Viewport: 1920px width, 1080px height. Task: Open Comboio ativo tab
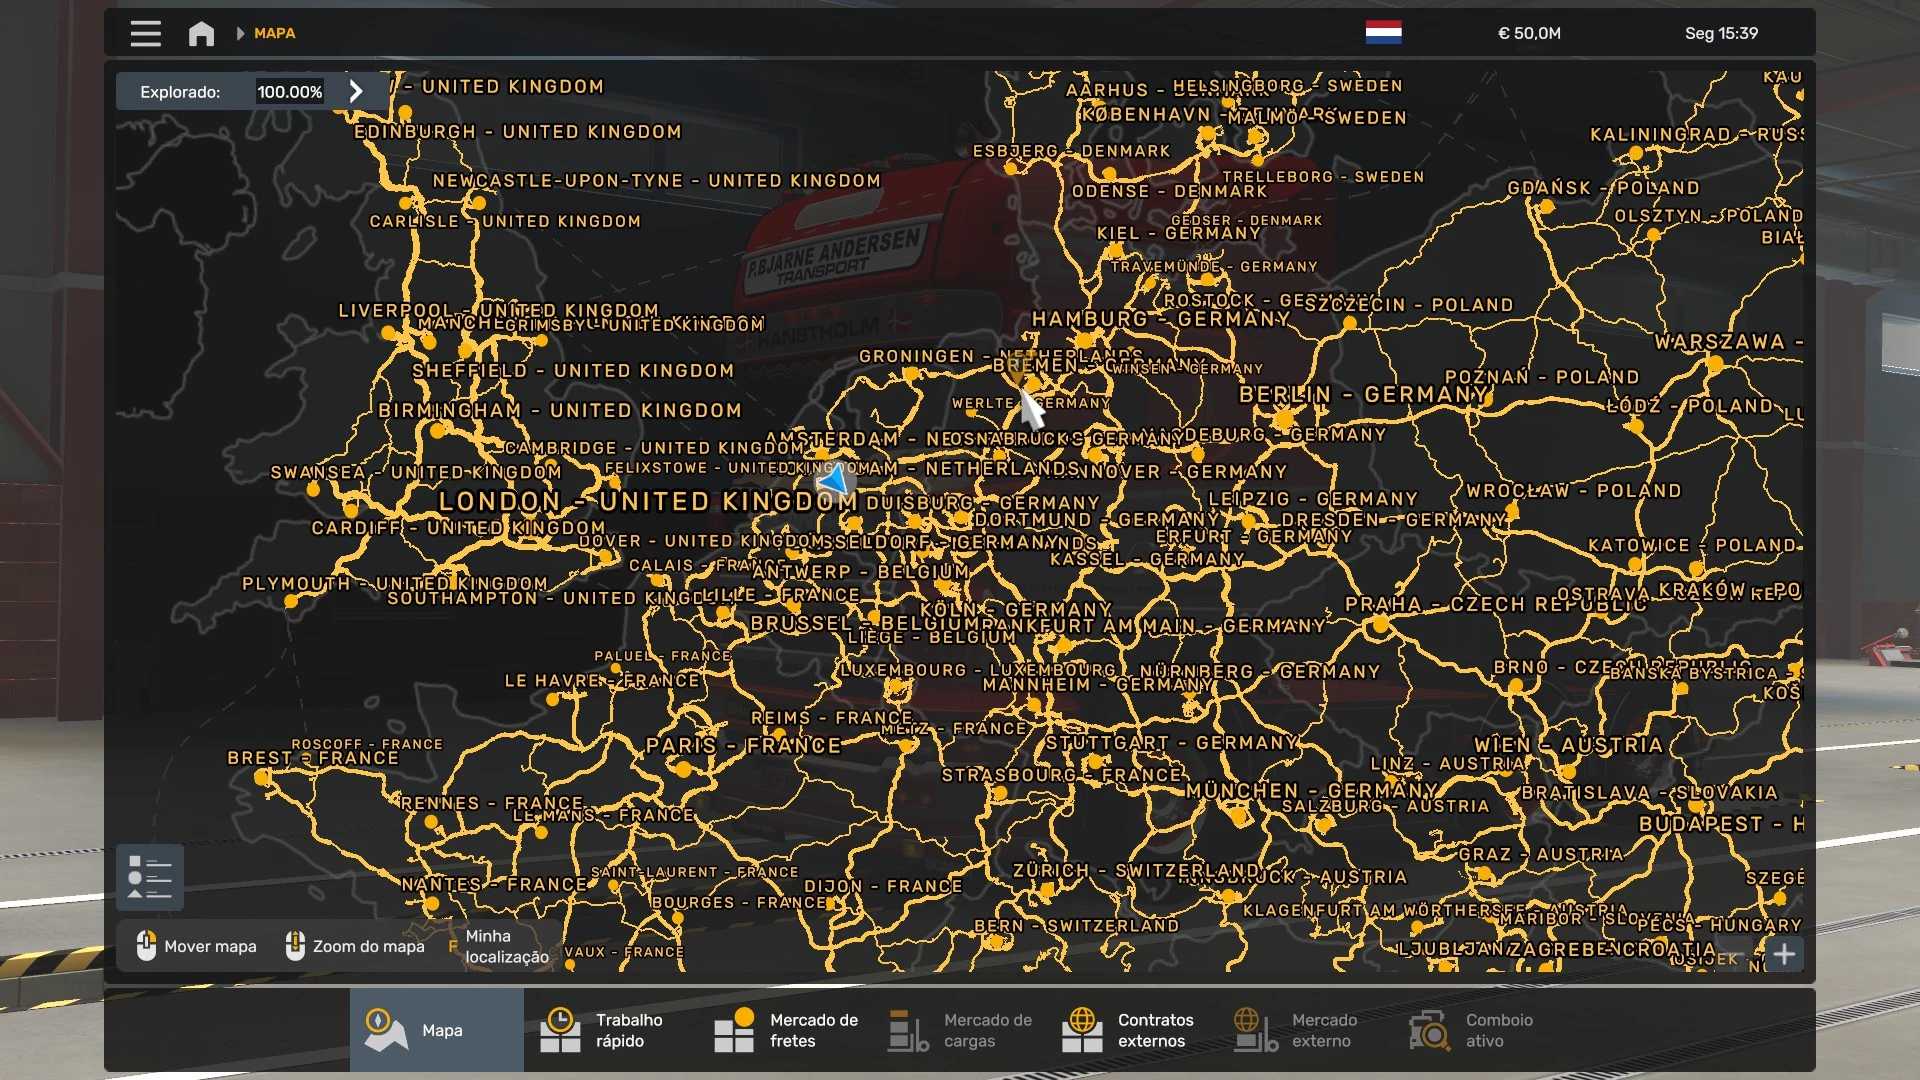coord(1480,1030)
